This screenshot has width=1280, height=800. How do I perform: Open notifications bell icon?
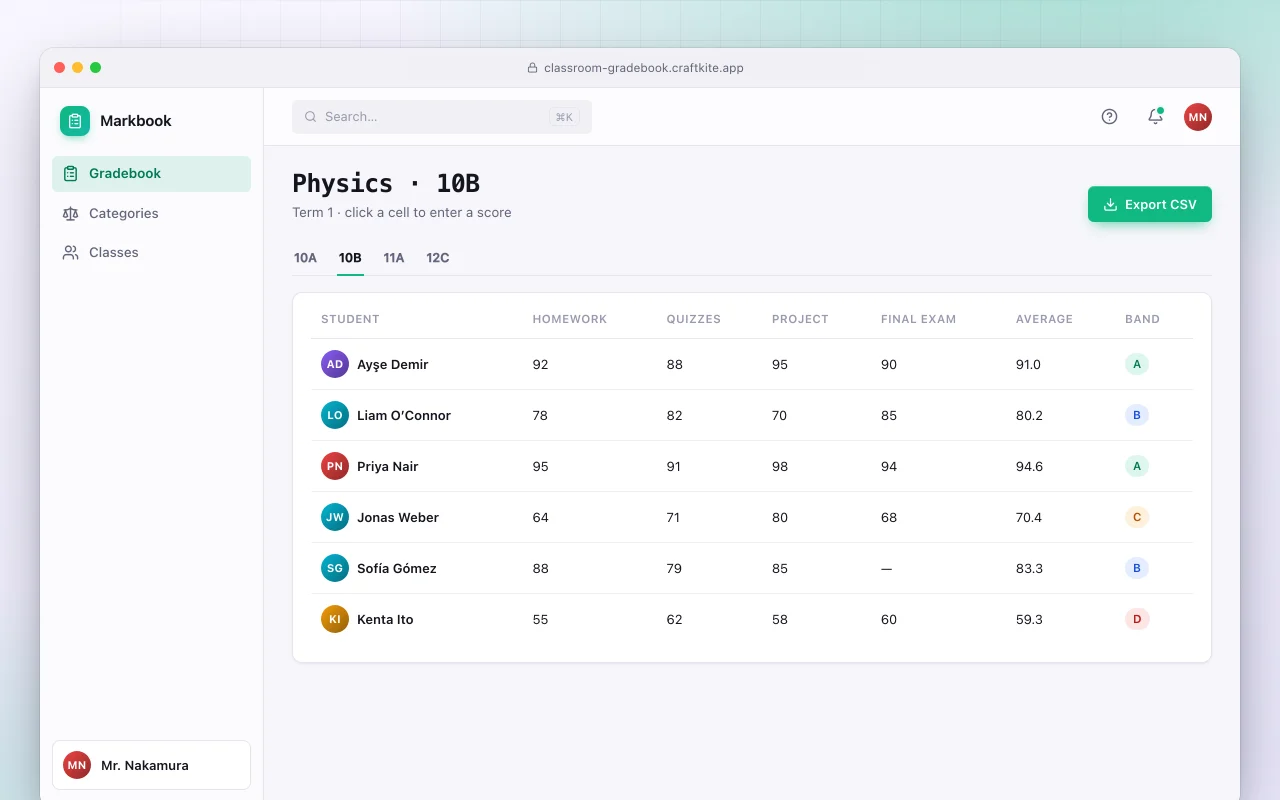pos(1155,117)
